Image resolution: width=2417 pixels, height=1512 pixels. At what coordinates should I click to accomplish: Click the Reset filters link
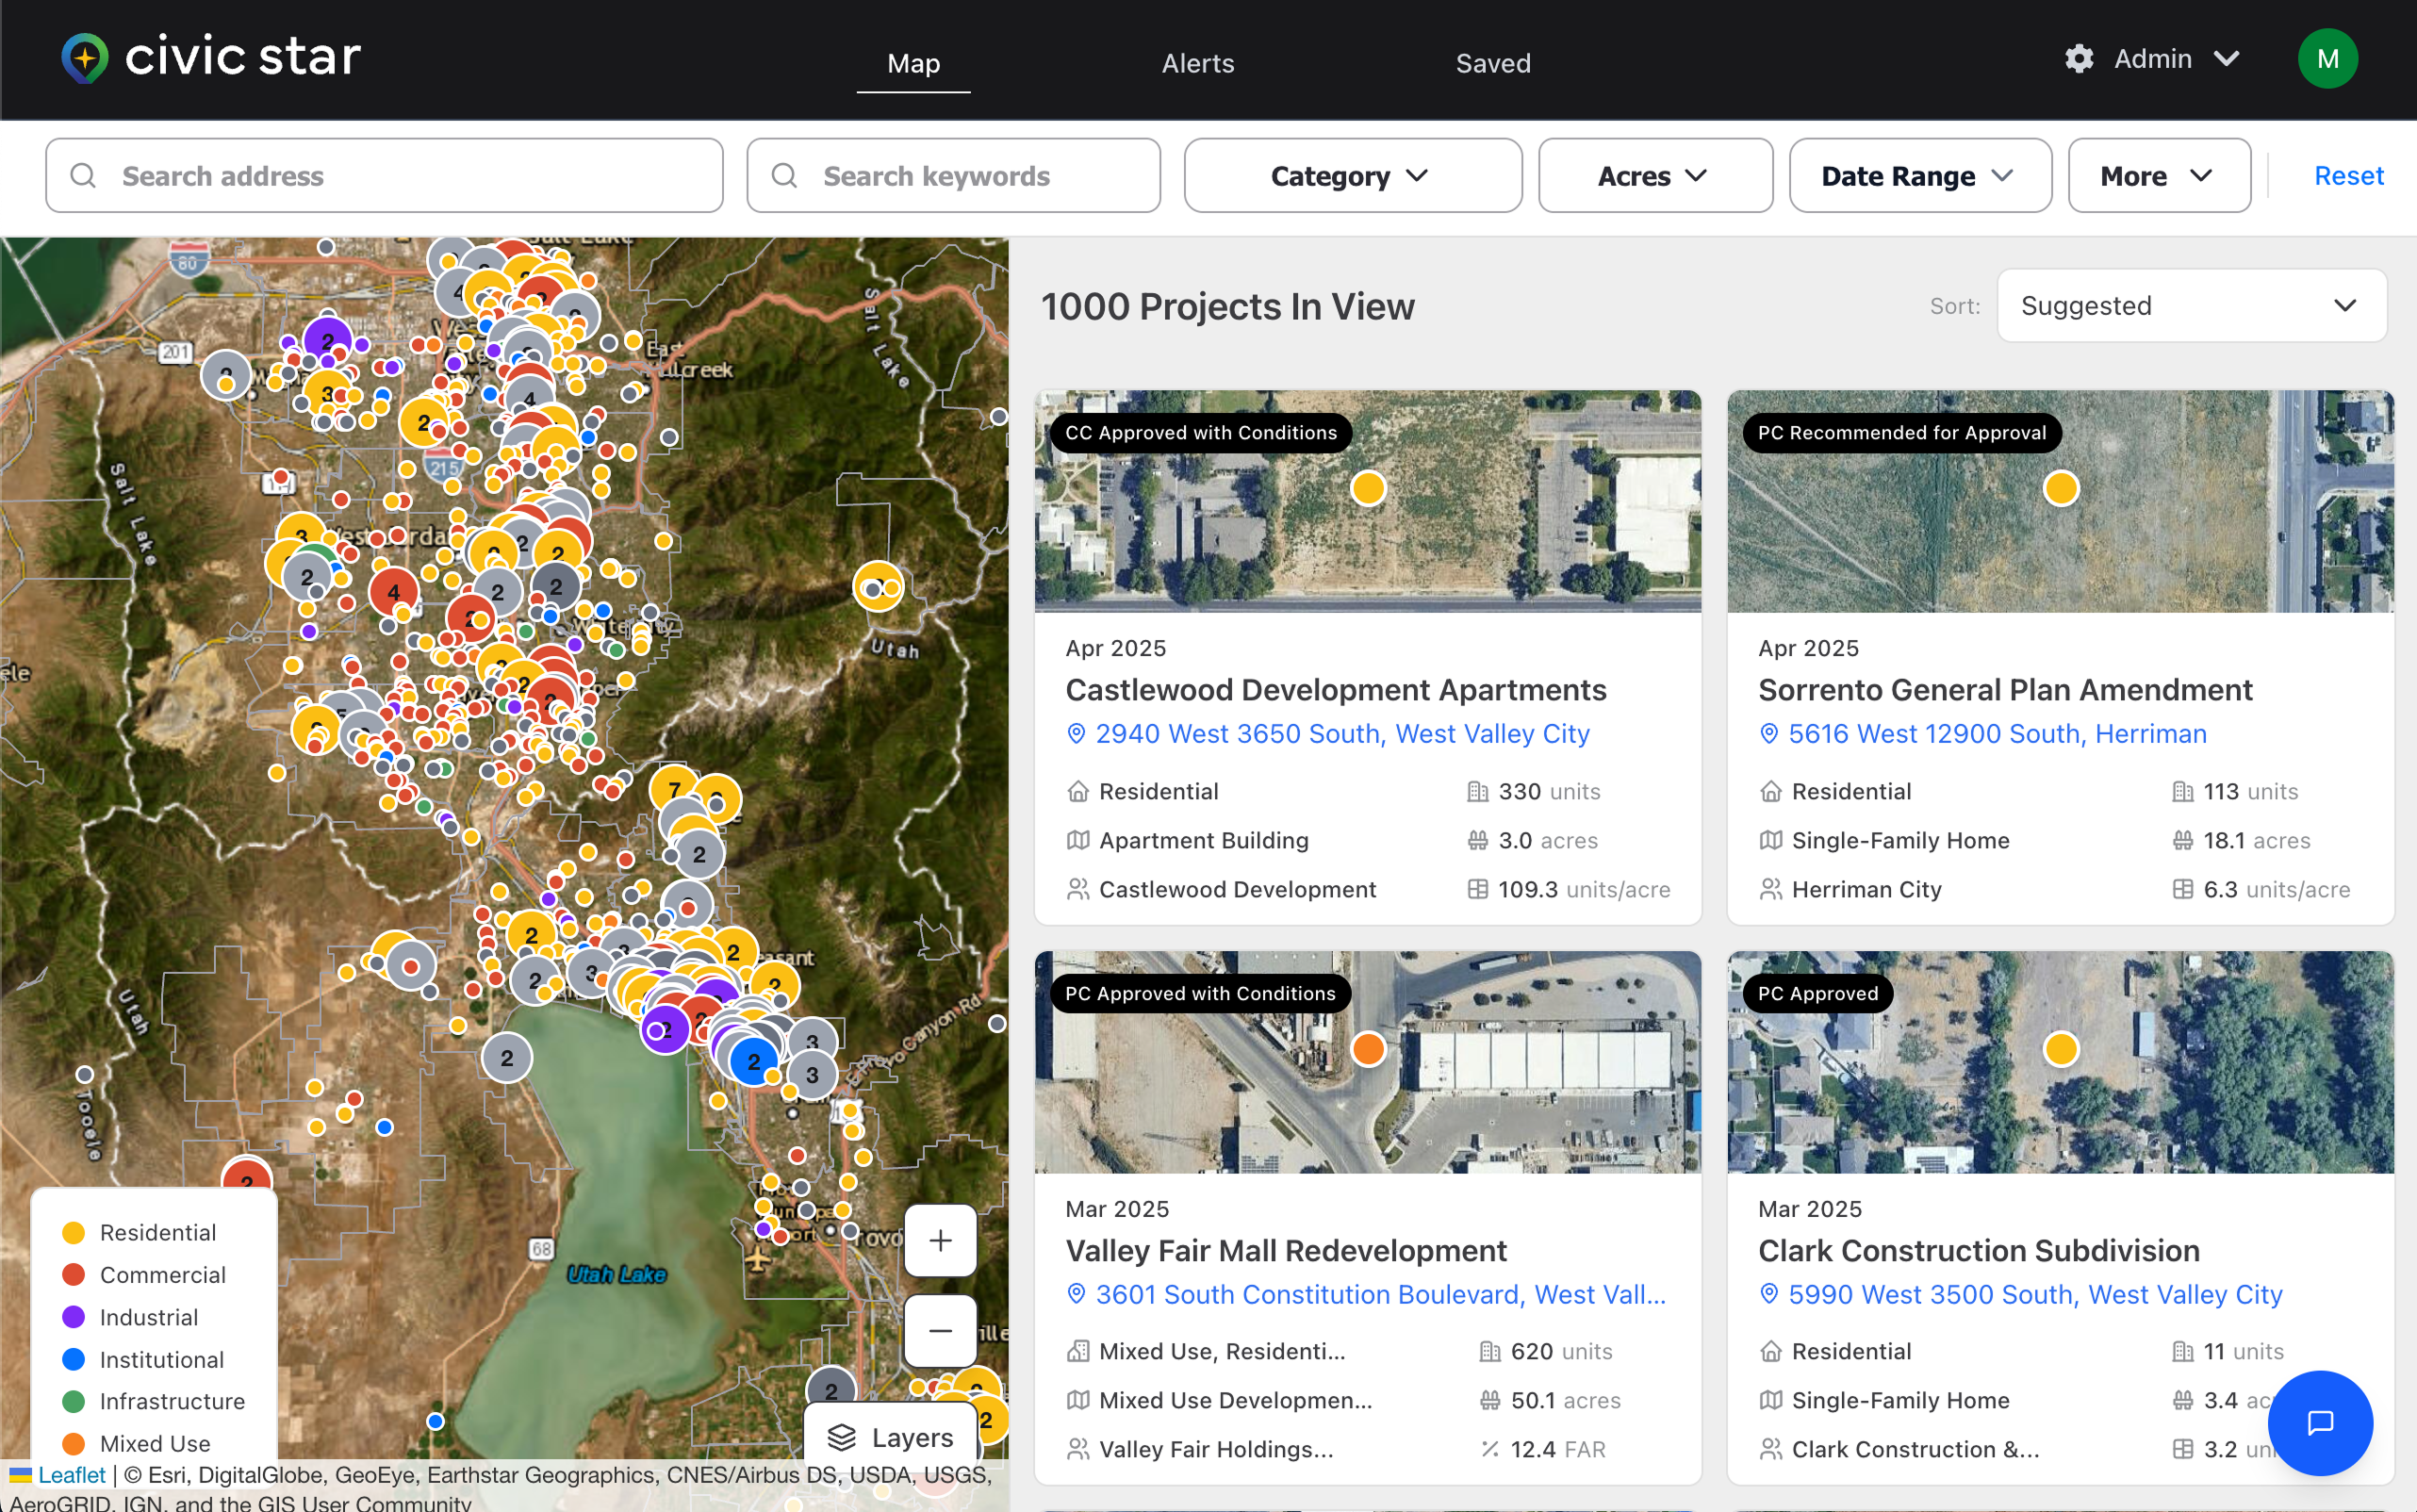tap(2347, 176)
